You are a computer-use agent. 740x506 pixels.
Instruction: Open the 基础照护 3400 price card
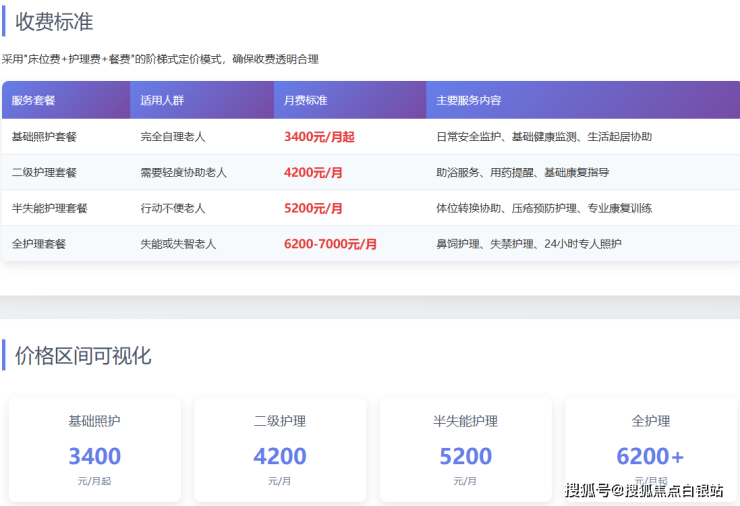click(95, 449)
